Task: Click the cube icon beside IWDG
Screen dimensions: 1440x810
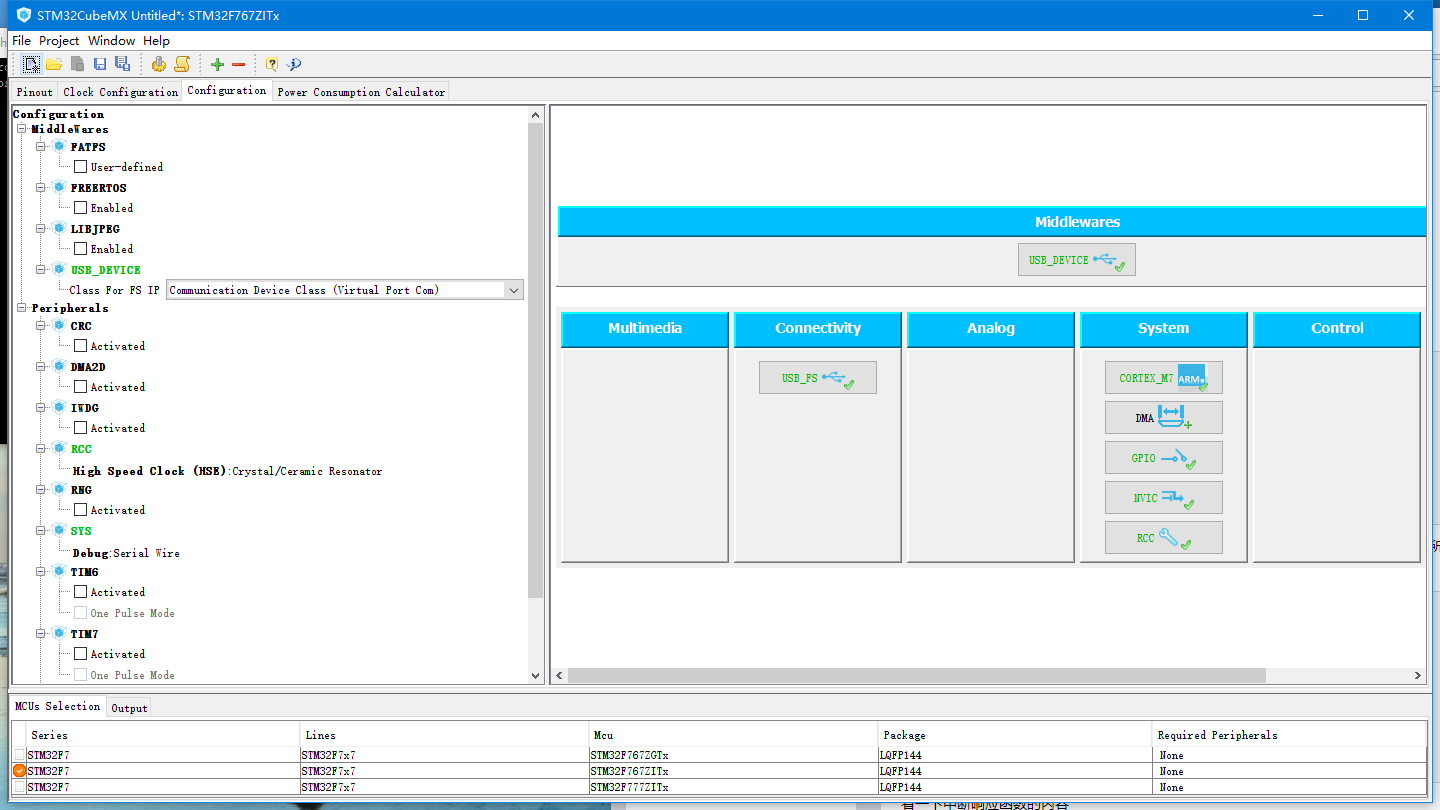Action: [x=59, y=407]
